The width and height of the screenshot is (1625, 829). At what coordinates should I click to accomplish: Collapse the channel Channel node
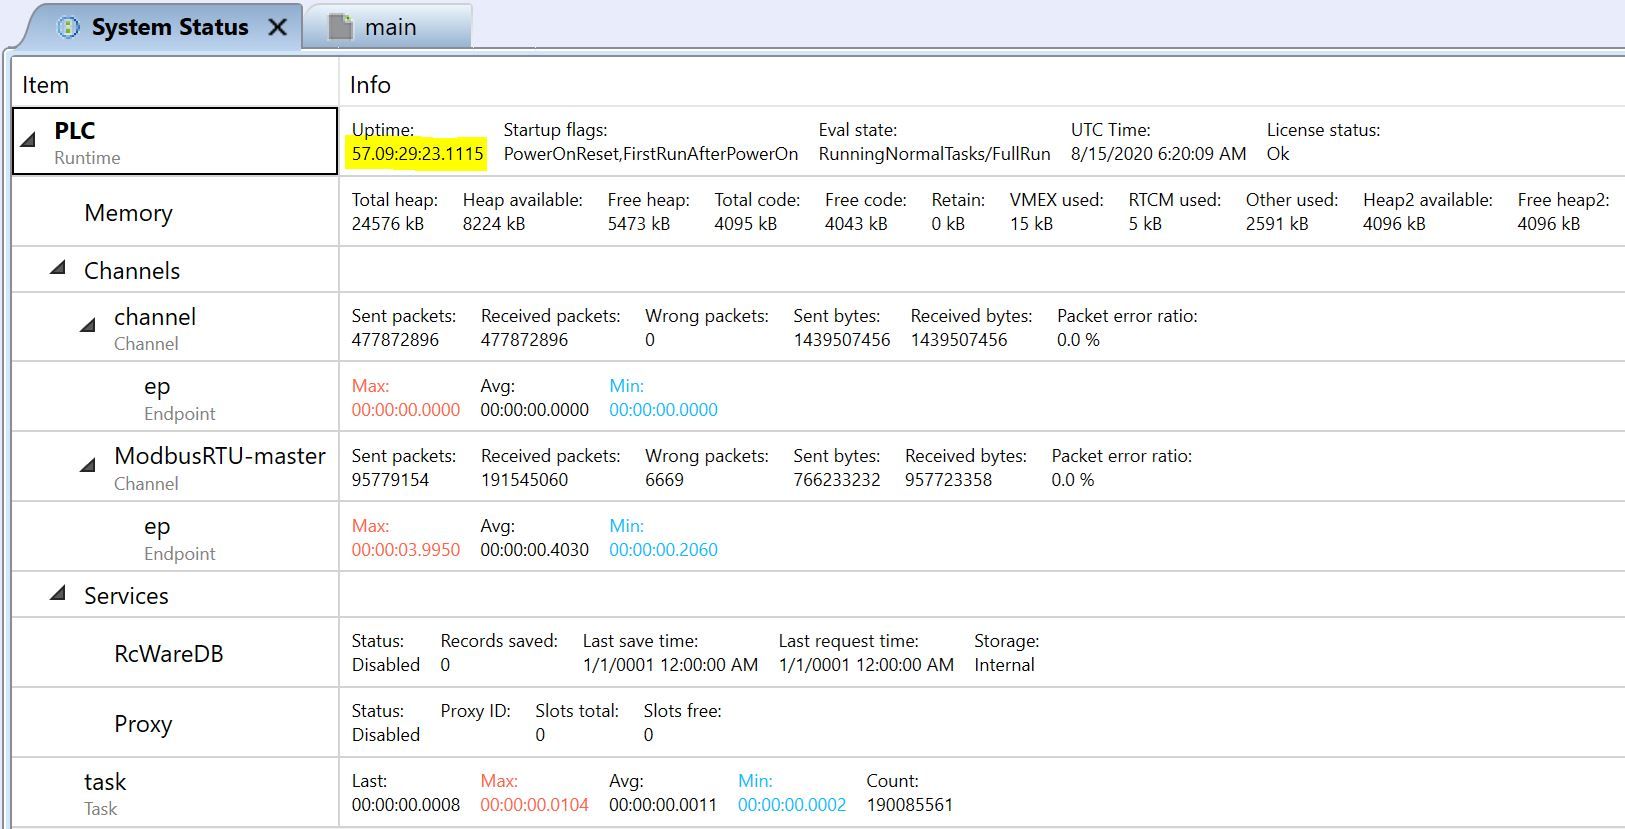point(88,324)
